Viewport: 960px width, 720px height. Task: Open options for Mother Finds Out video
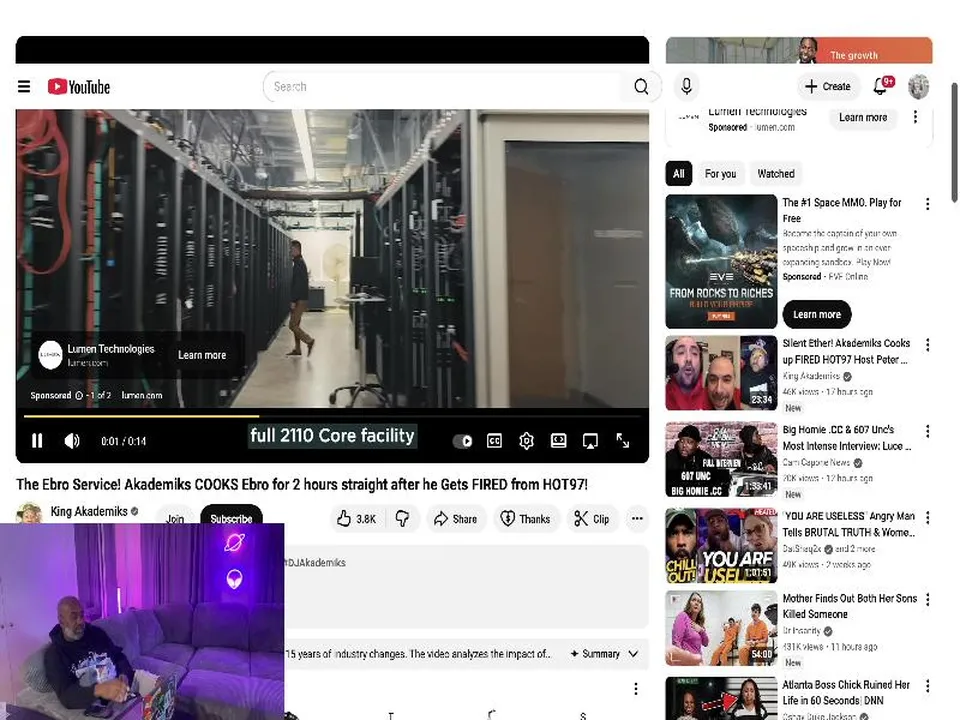(x=928, y=600)
